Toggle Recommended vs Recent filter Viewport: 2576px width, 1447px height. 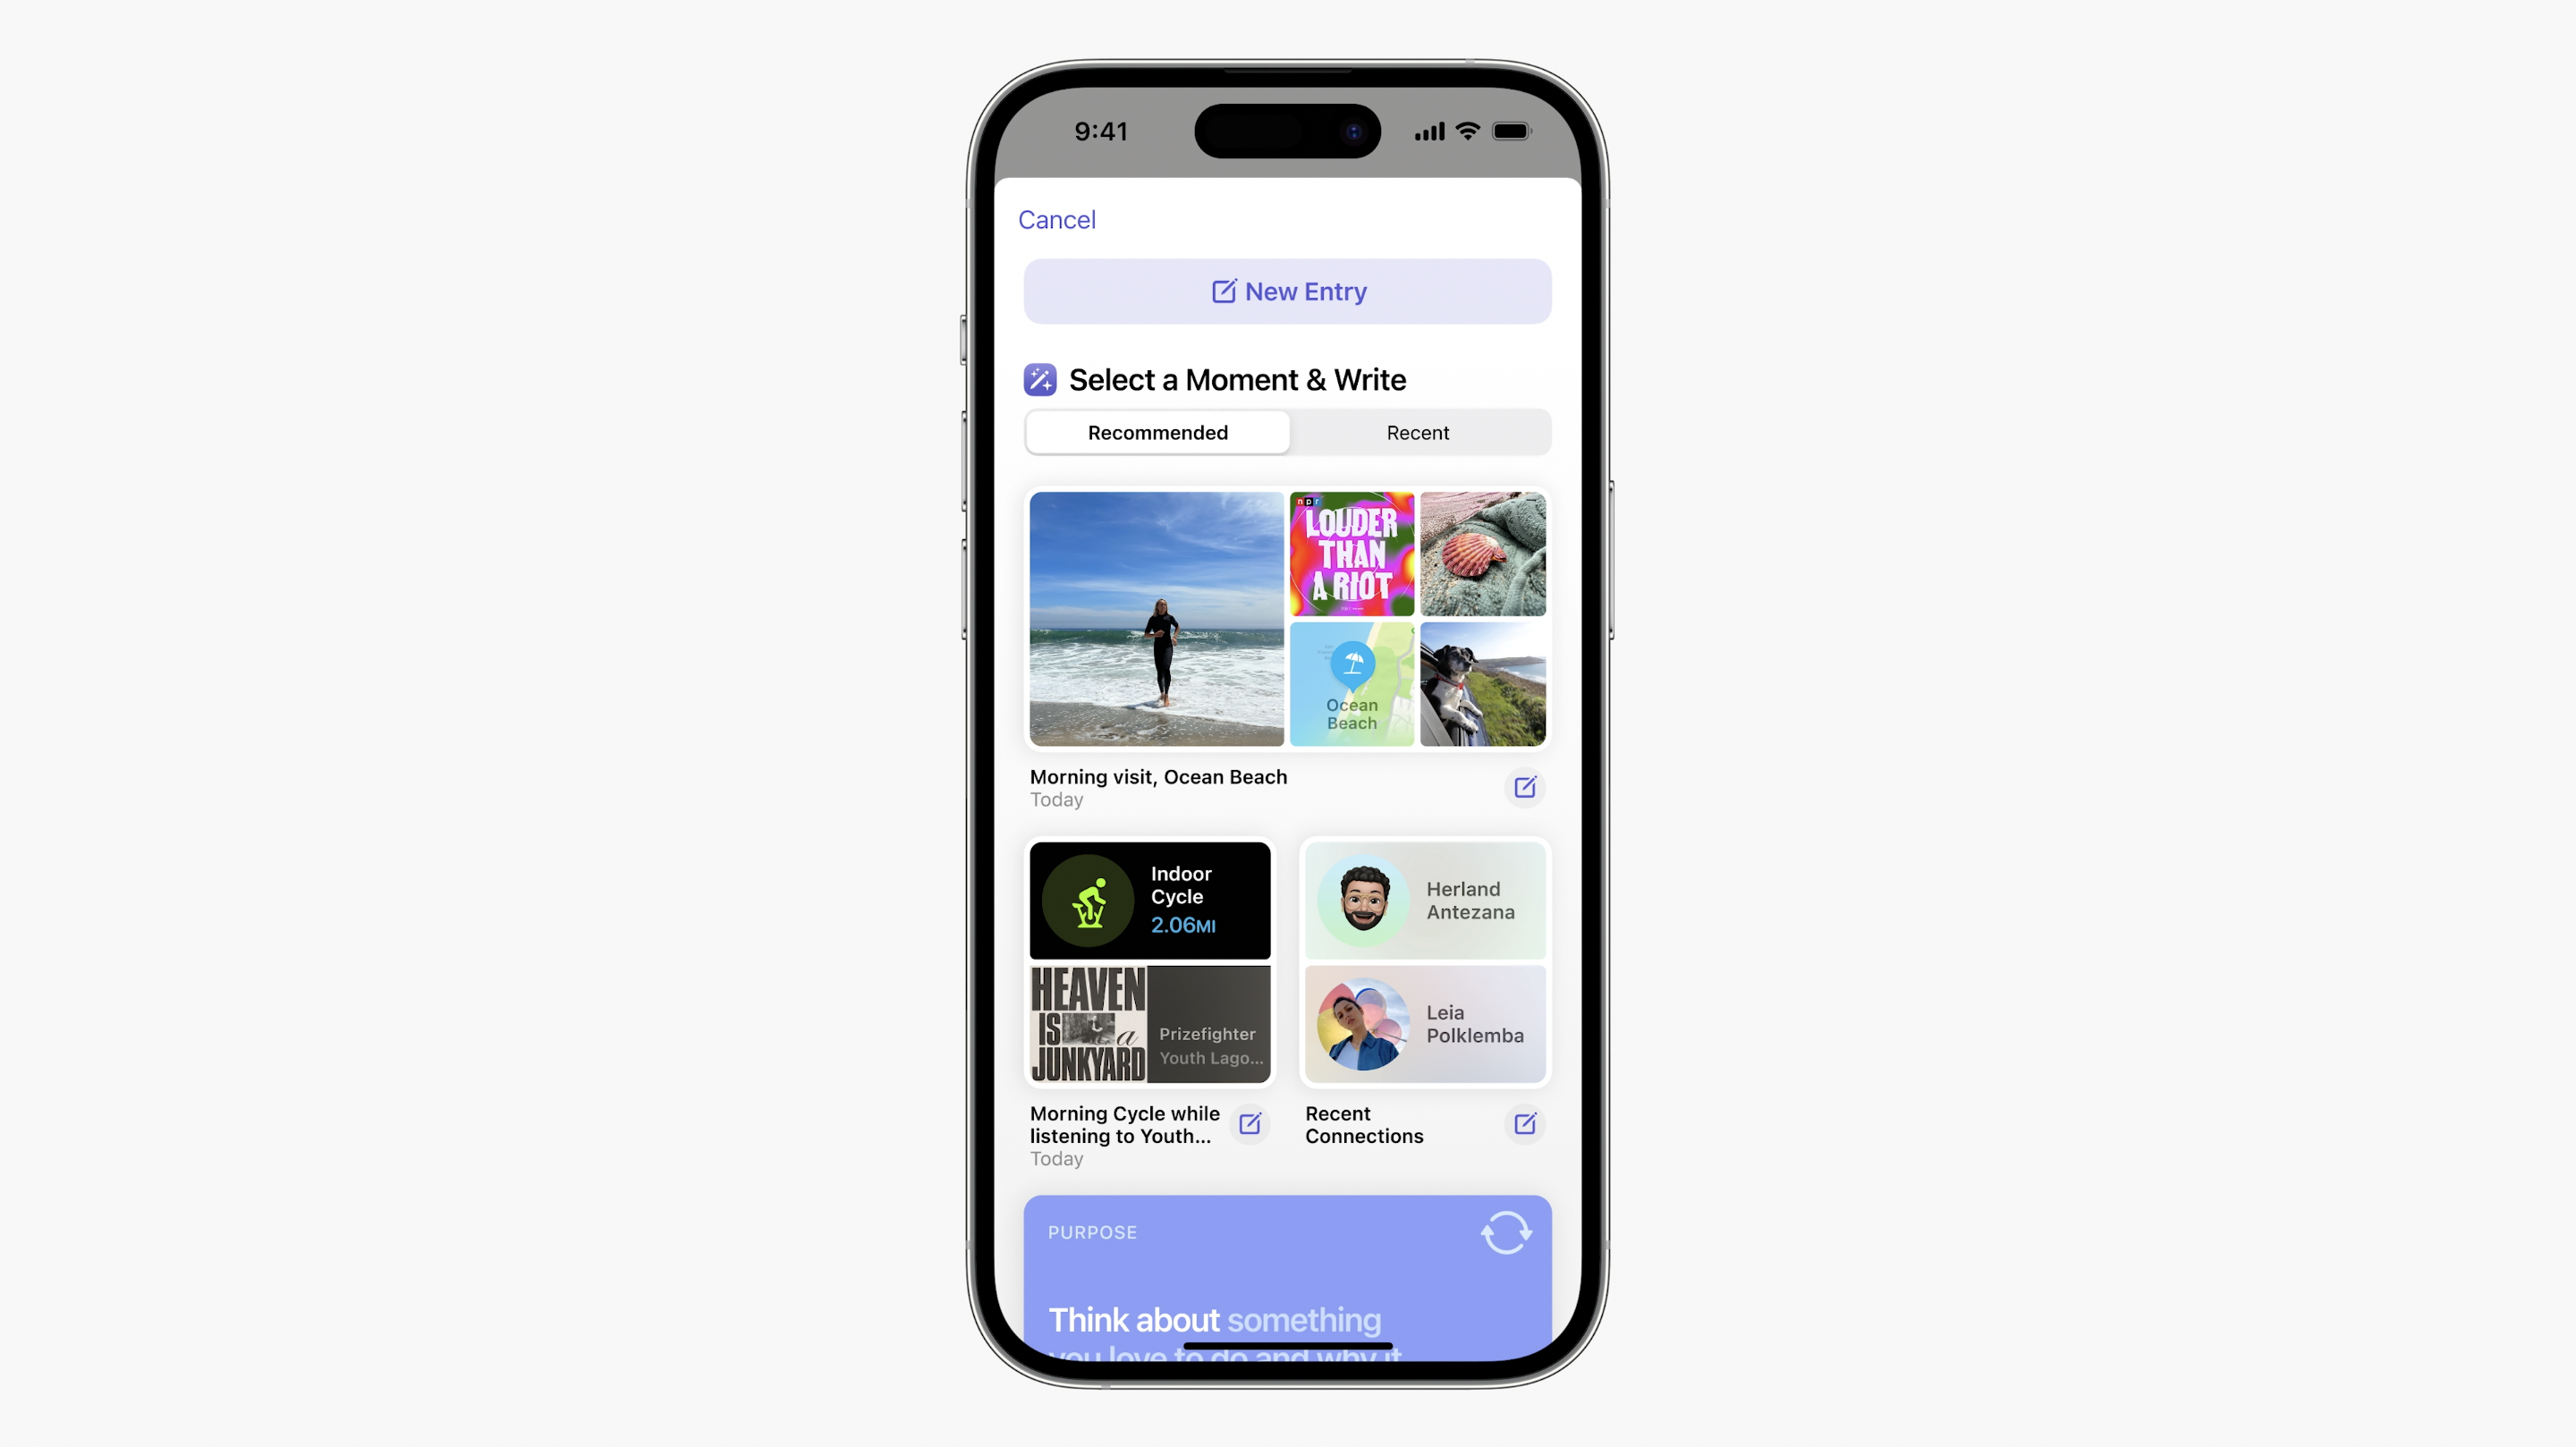pyautogui.click(x=1417, y=432)
